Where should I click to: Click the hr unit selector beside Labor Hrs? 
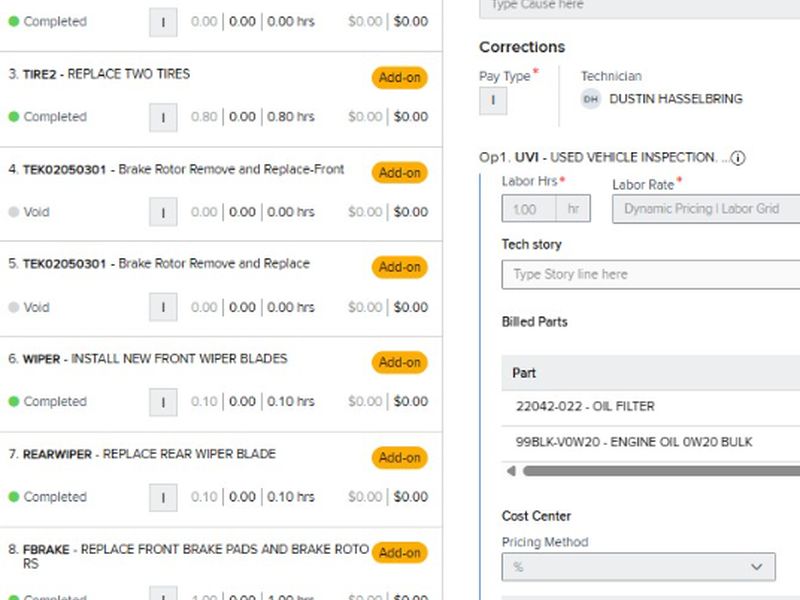click(x=574, y=209)
